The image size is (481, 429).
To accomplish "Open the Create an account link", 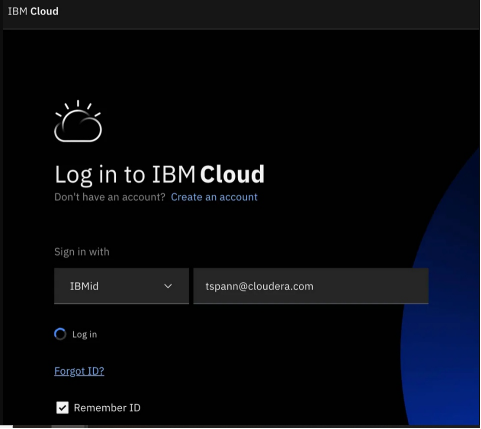I will pyautogui.click(x=214, y=197).
